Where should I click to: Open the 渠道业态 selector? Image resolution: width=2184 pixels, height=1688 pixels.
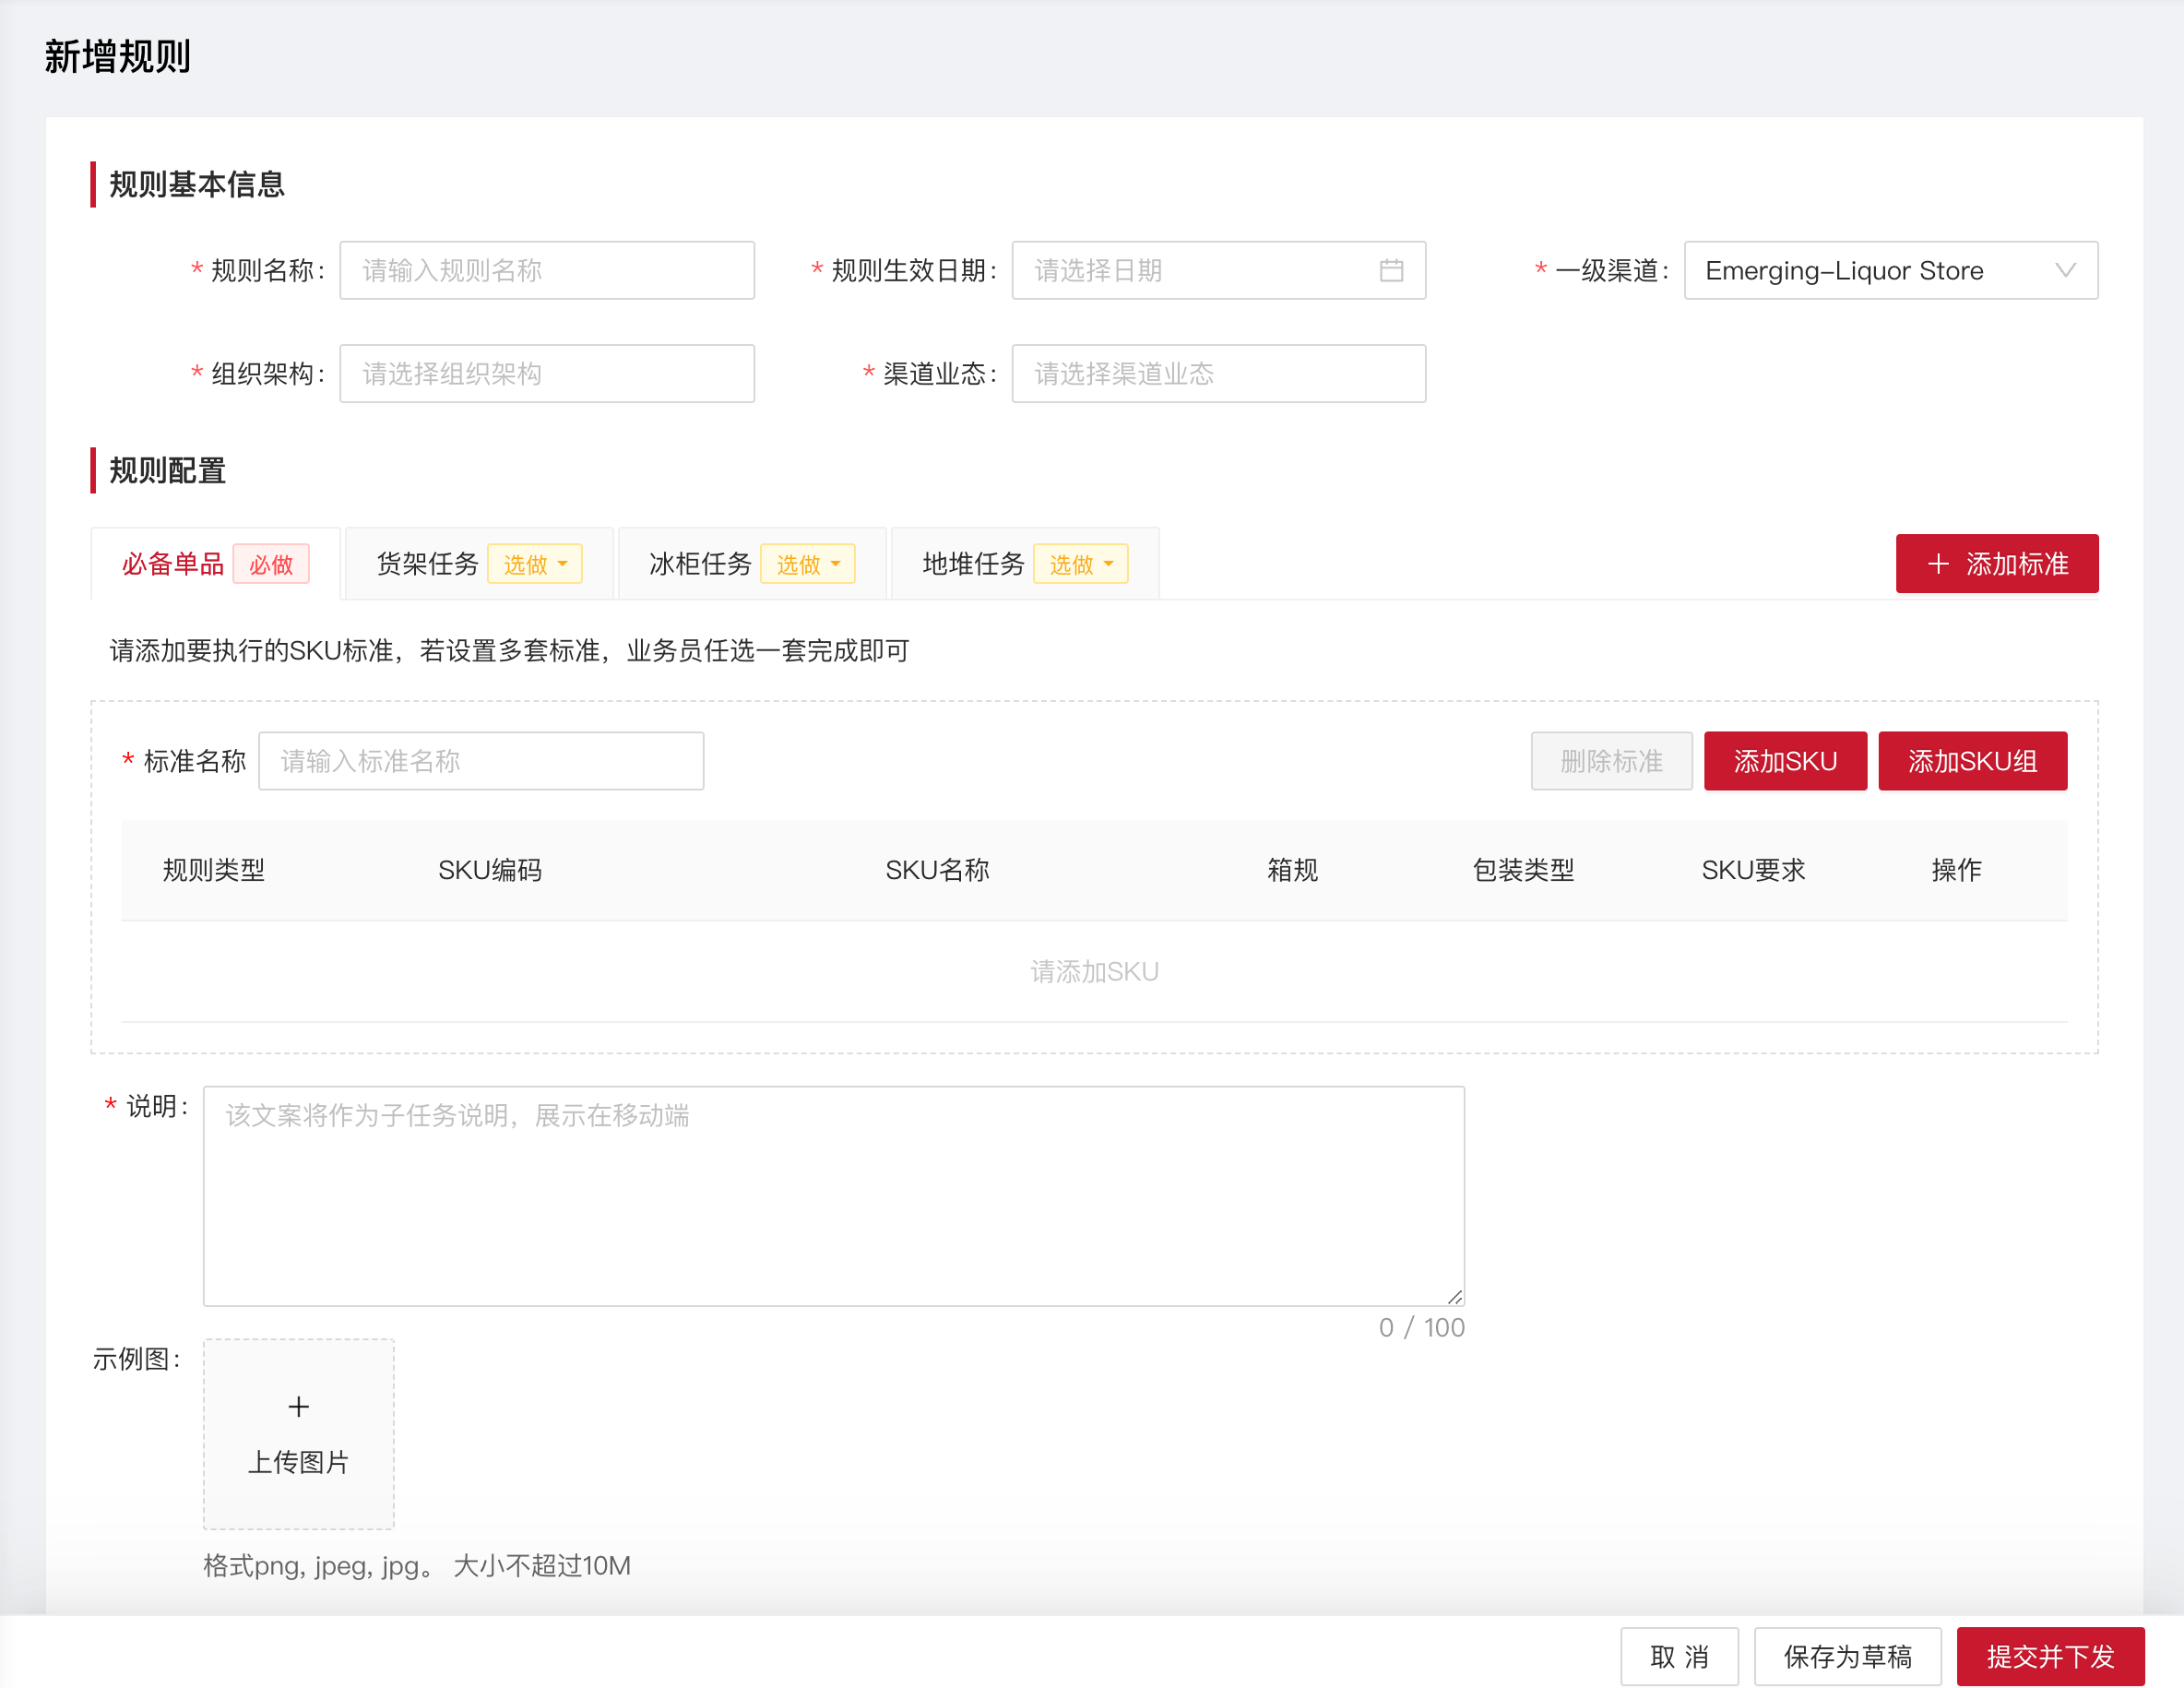(x=1218, y=374)
